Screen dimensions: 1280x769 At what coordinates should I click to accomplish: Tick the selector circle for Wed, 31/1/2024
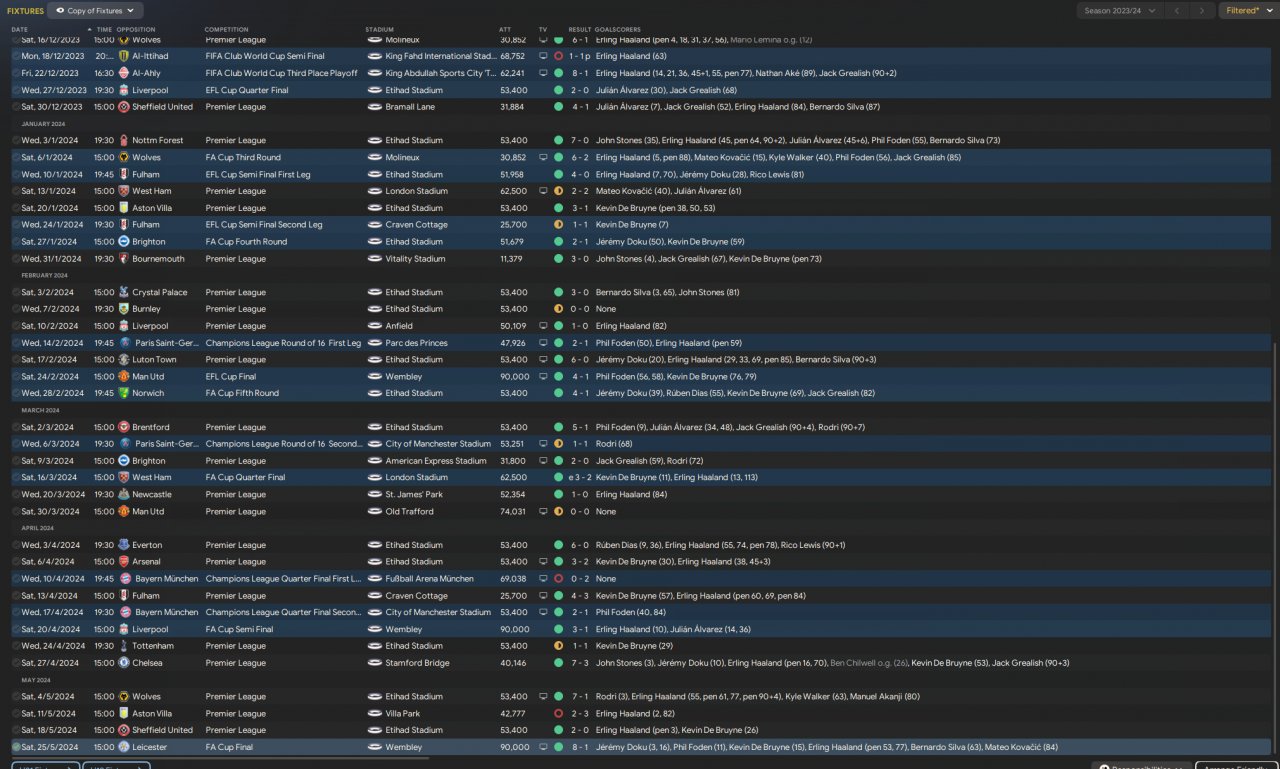point(16,259)
